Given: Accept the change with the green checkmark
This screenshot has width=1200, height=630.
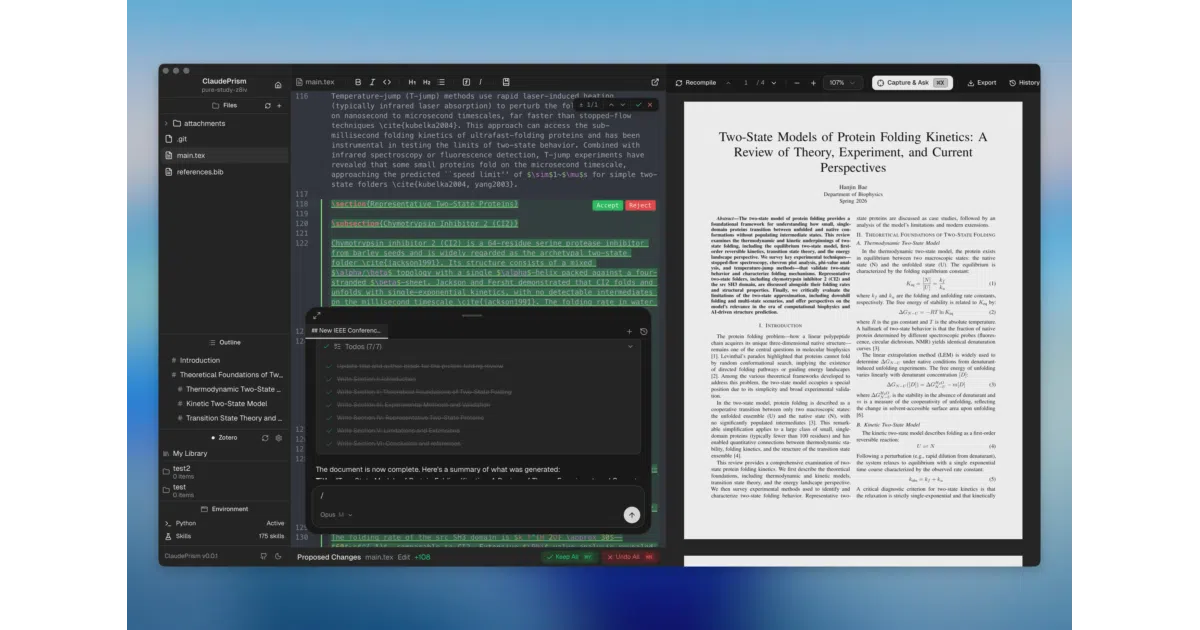Looking at the screenshot, I should coord(638,104).
